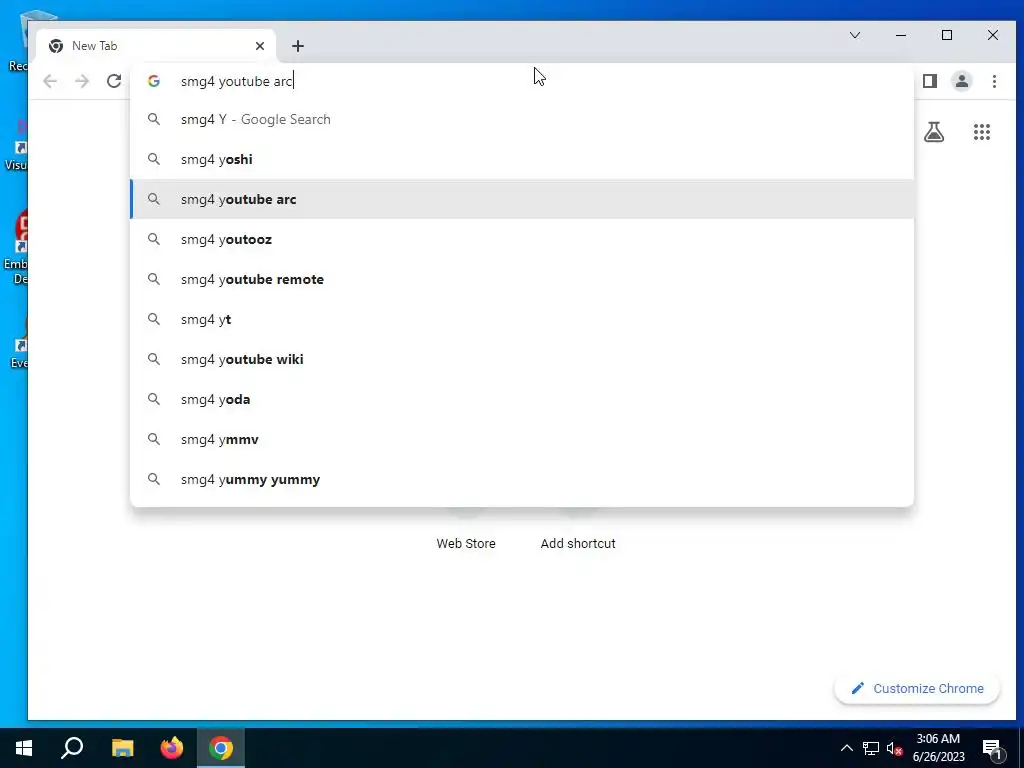Choose suggestion 'smg4 yummy yummy'
The width and height of the screenshot is (1024, 768).
coord(522,479)
